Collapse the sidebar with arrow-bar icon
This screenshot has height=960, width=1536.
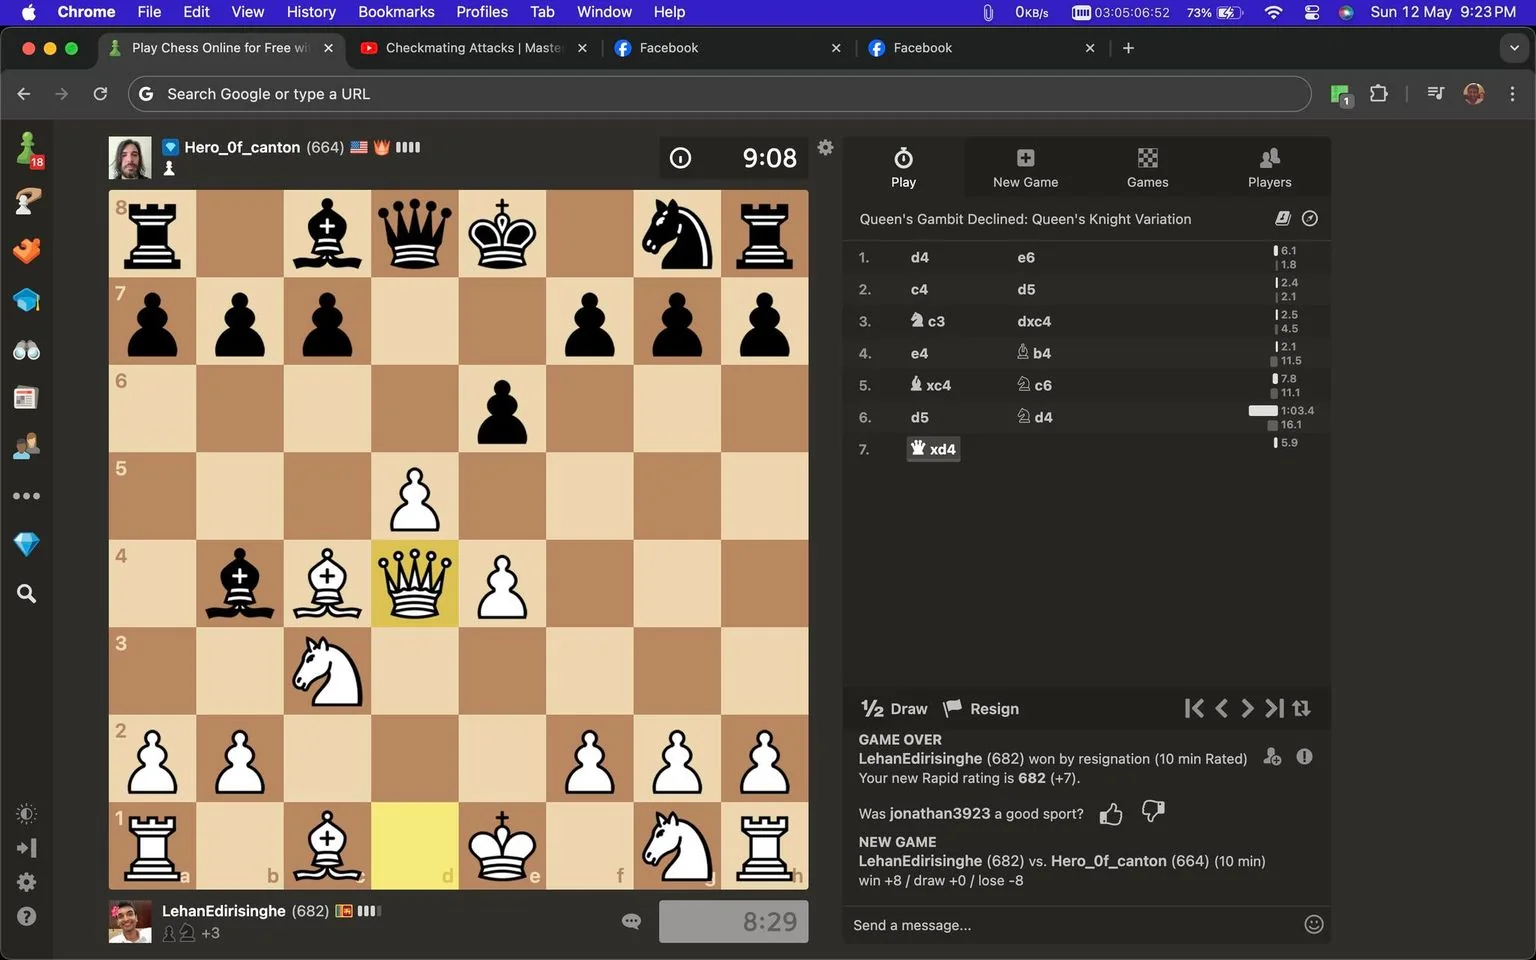[27, 848]
